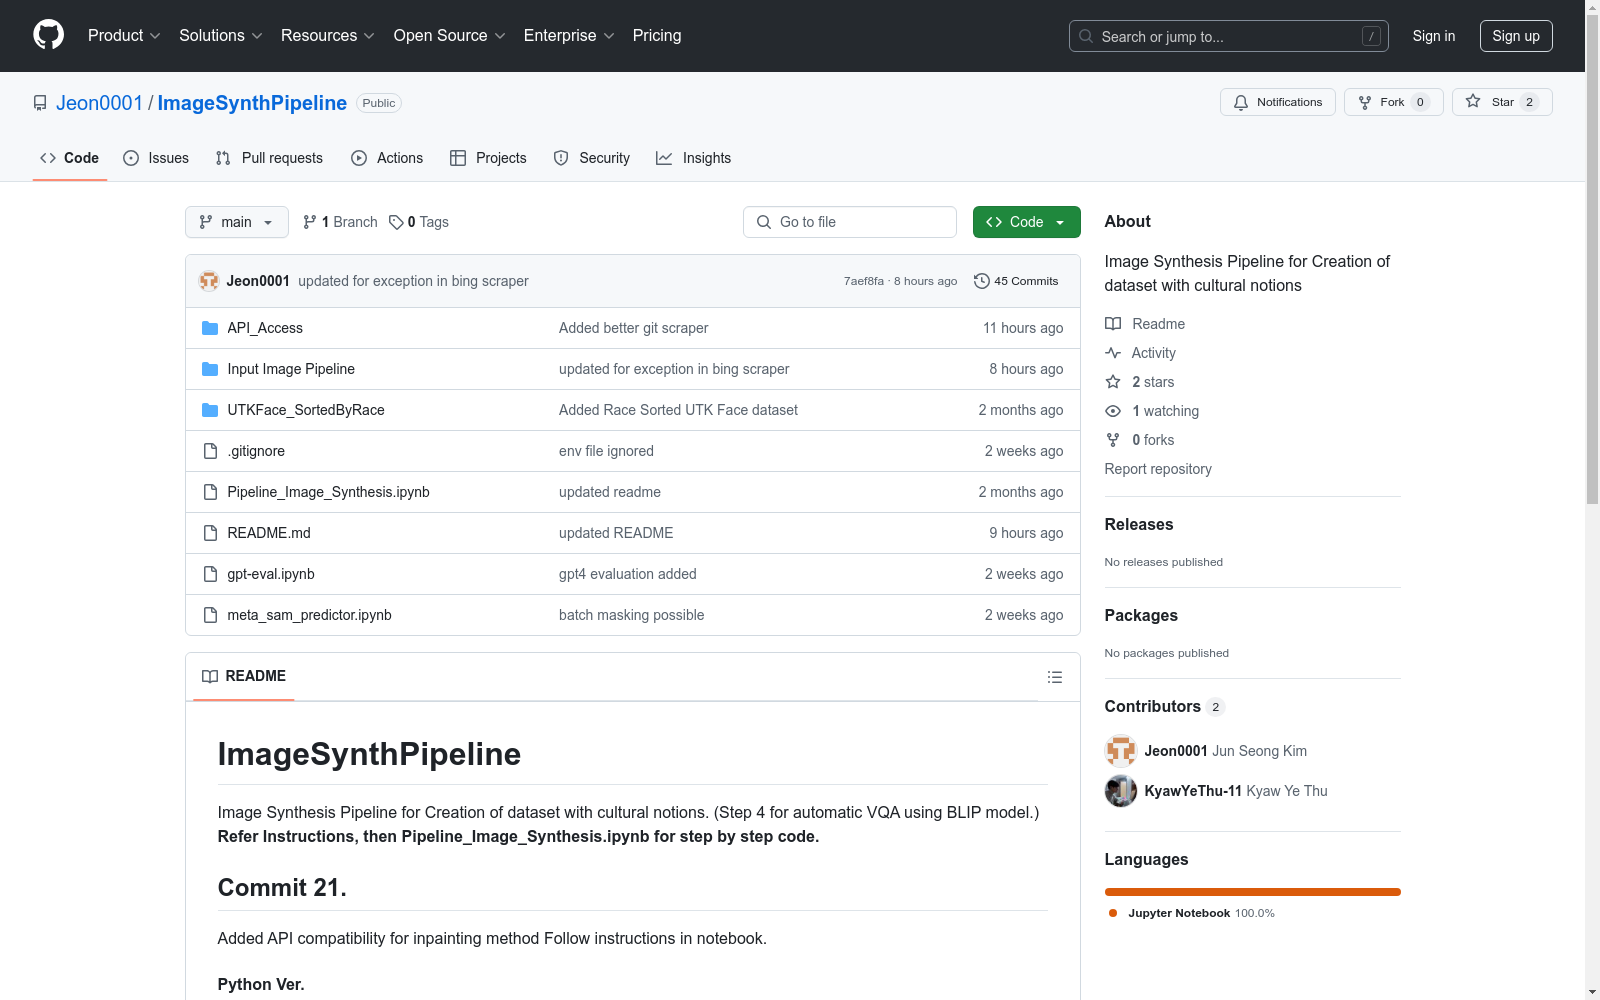The image size is (1600, 1000).
Task: Open the Jeon0001 owner link in title
Action: (100, 103)
